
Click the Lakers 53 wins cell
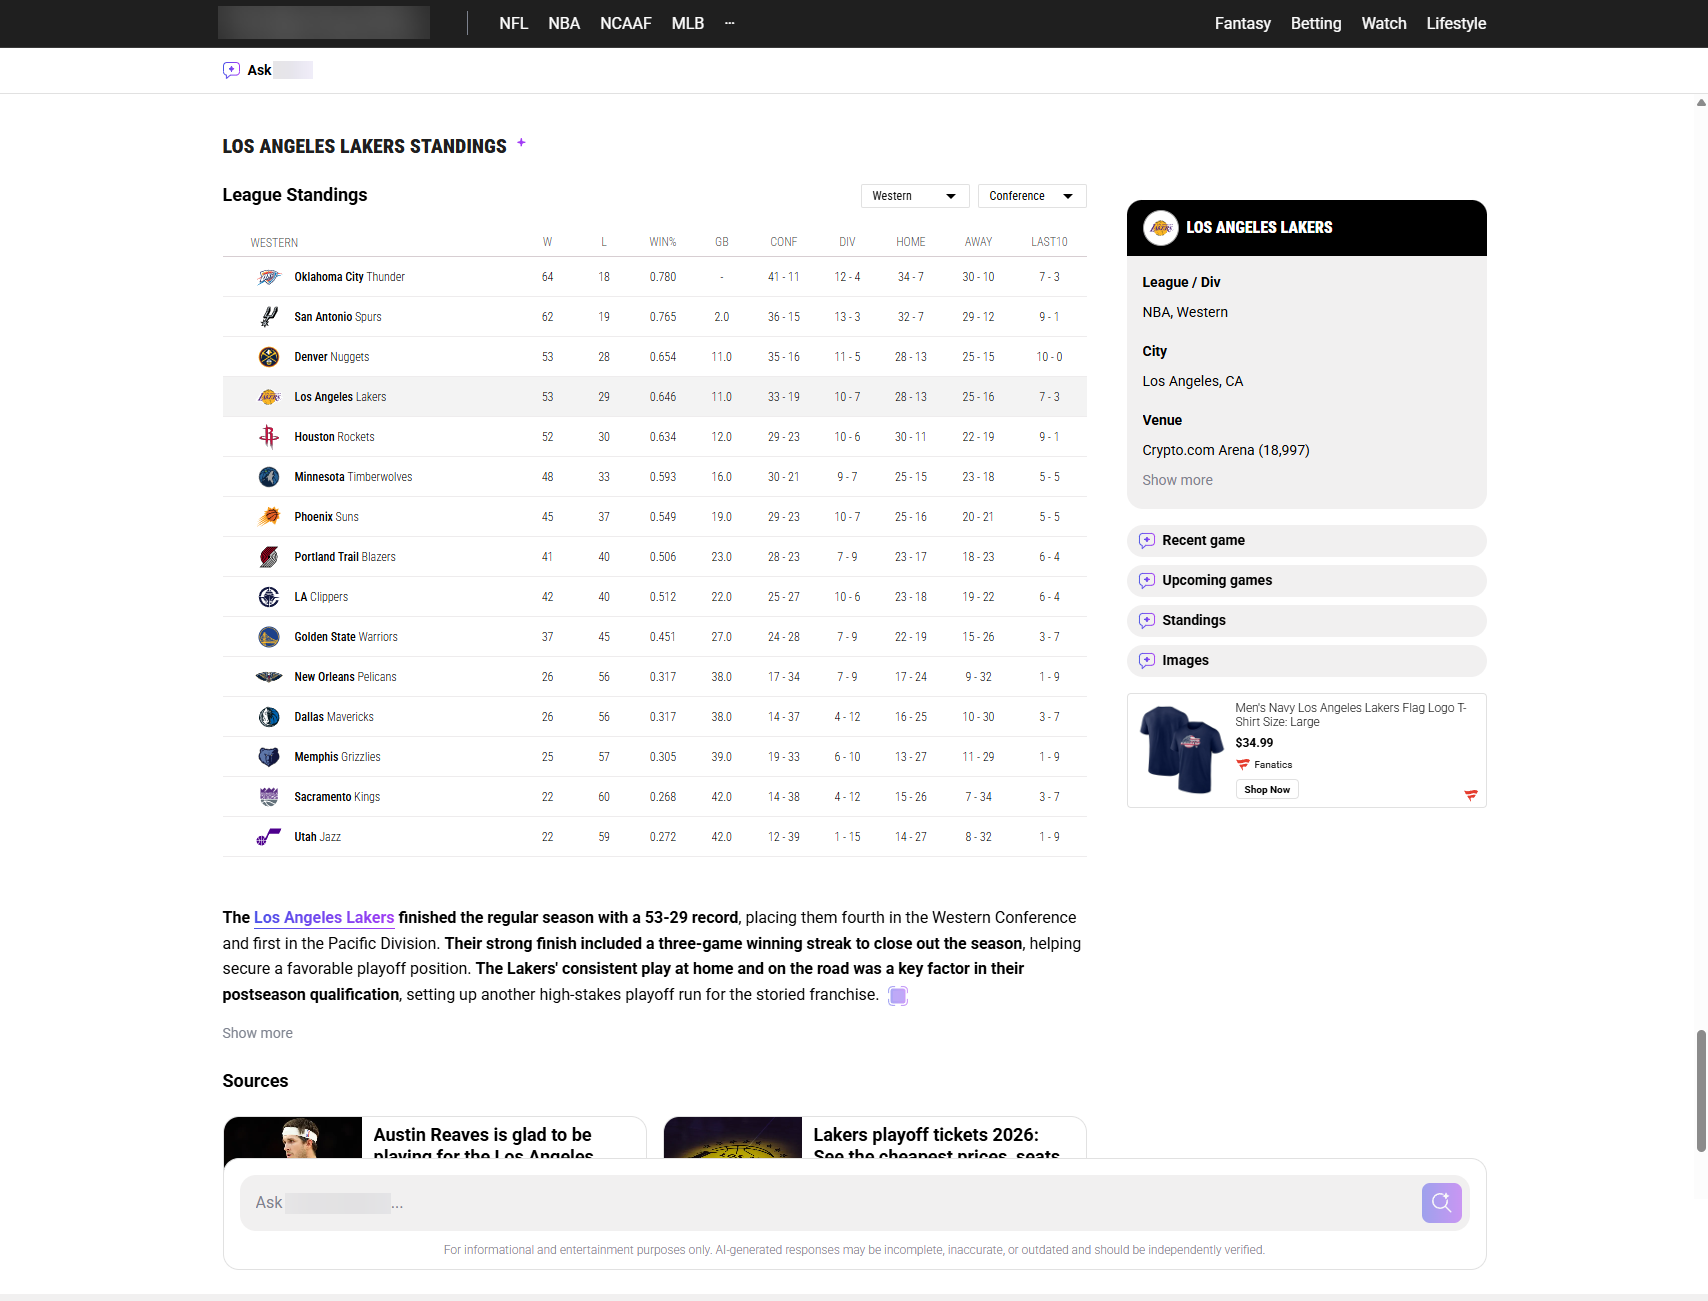547,397
